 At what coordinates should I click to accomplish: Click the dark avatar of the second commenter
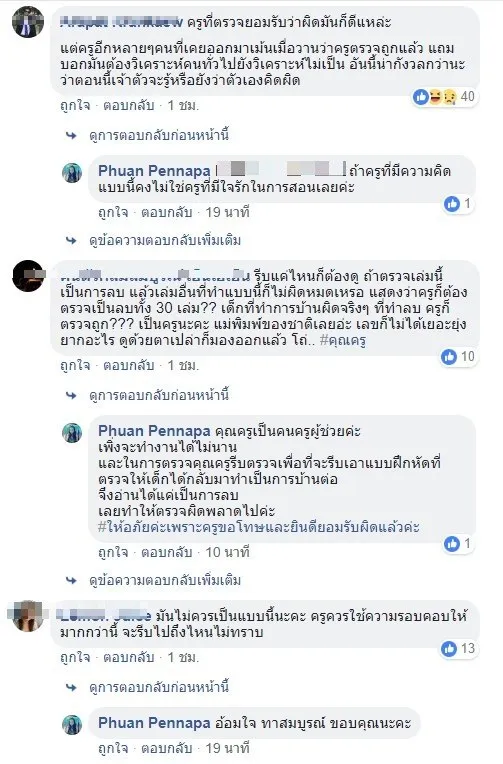[28, 276]
